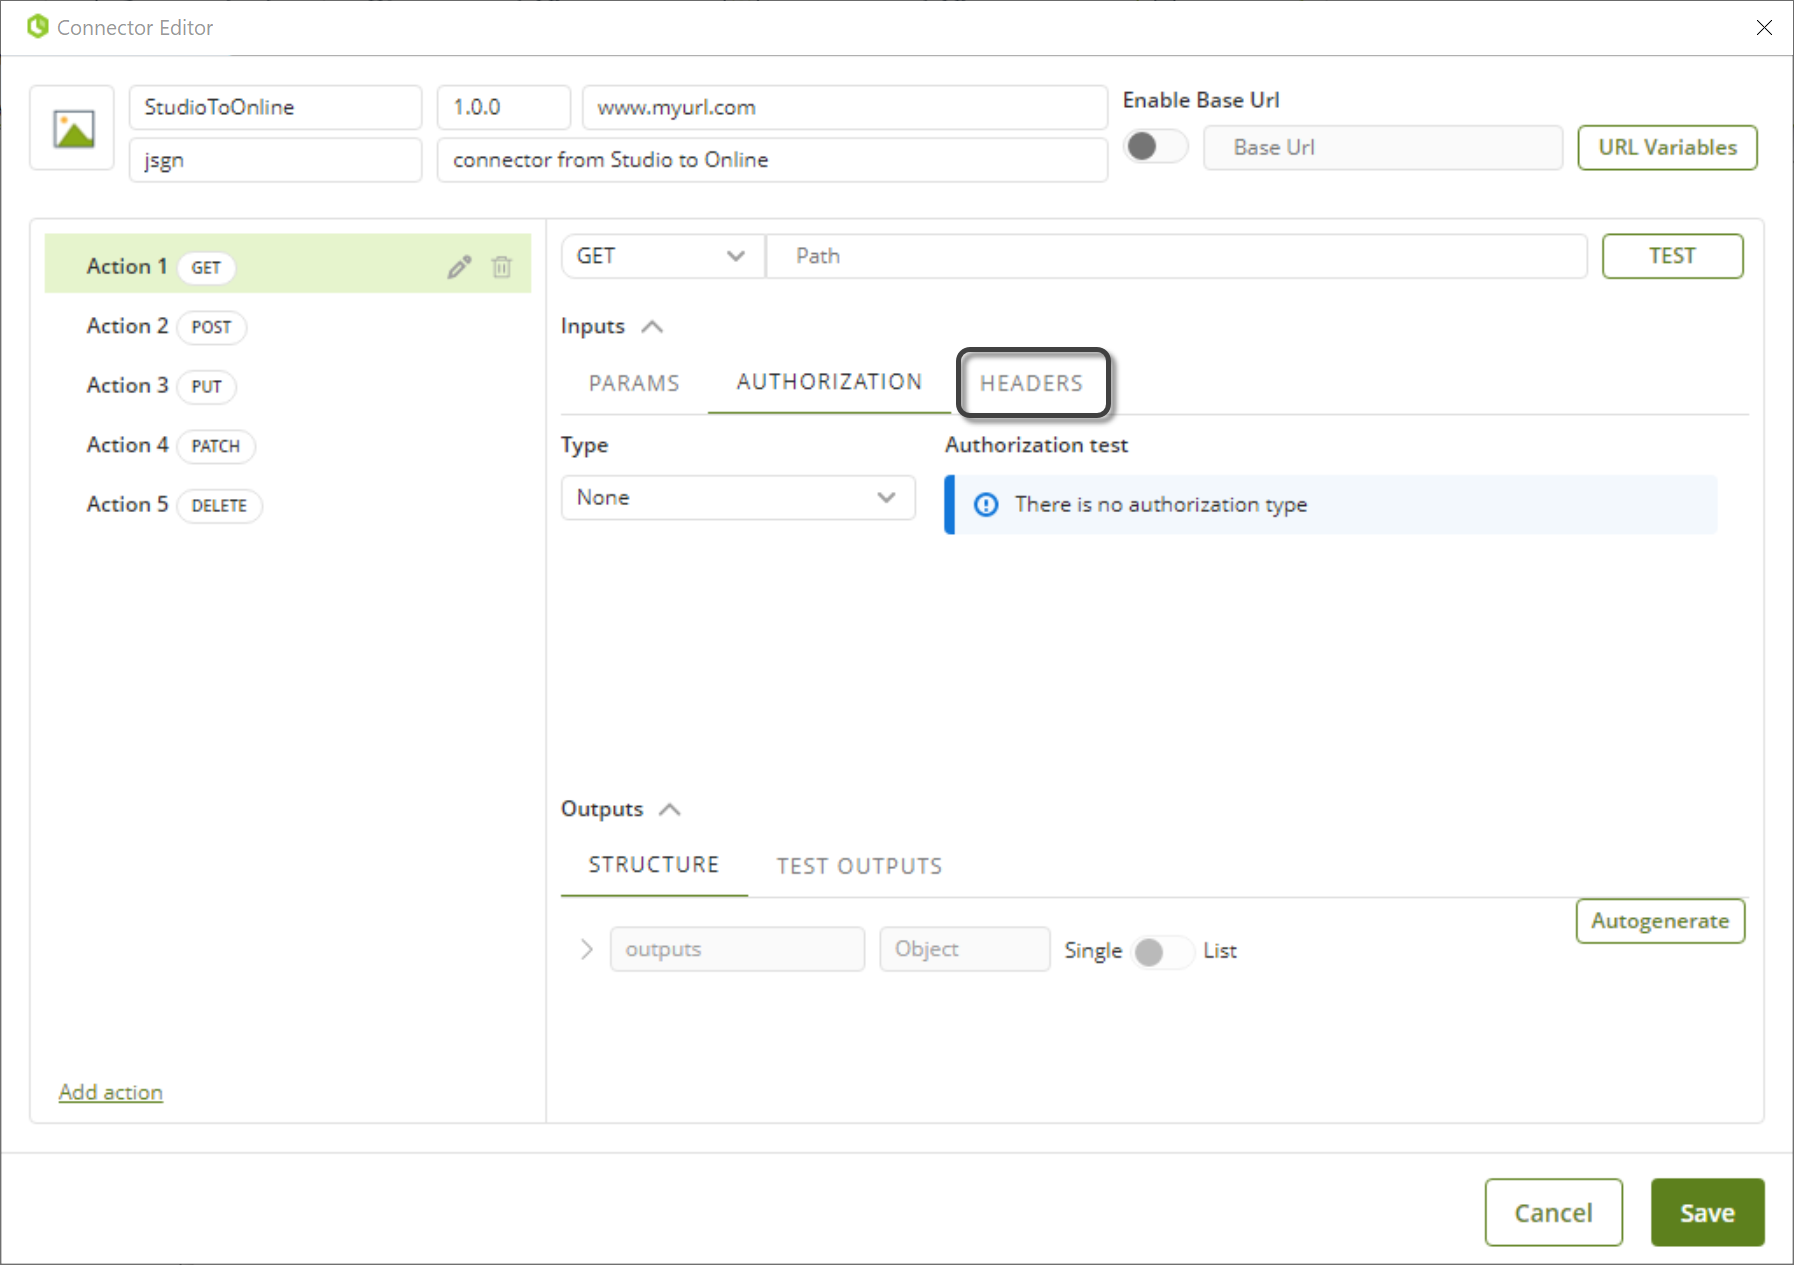Collapse the Inputs section
Viewport: 1794px width, 1265px height.
tap(652, 327)
